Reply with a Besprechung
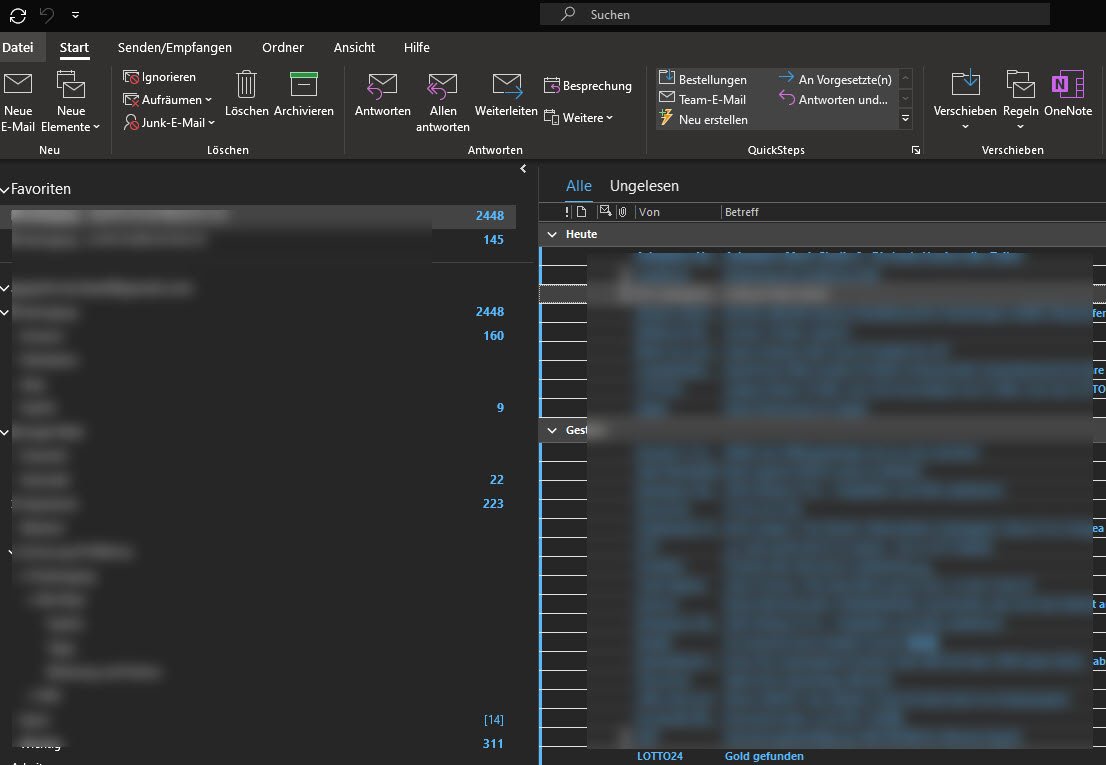The height and width of the screenshot is (765, 1106). (x=588, y=85)
